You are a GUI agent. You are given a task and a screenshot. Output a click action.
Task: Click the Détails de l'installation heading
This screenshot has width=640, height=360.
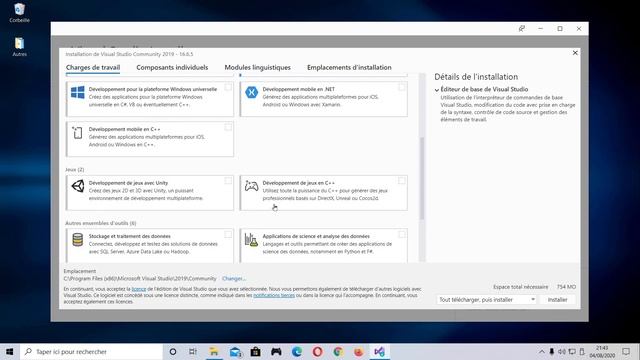coord(476,77)
